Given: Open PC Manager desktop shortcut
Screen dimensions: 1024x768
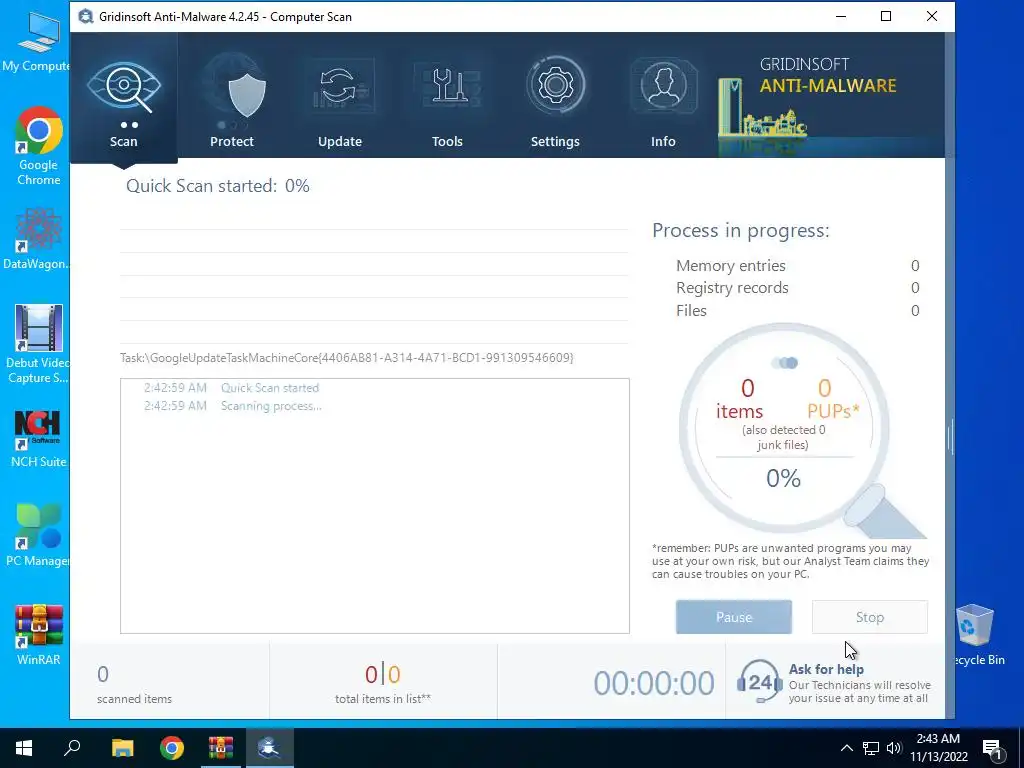Looking at the screenshot, I should click(x=37, y=536).
